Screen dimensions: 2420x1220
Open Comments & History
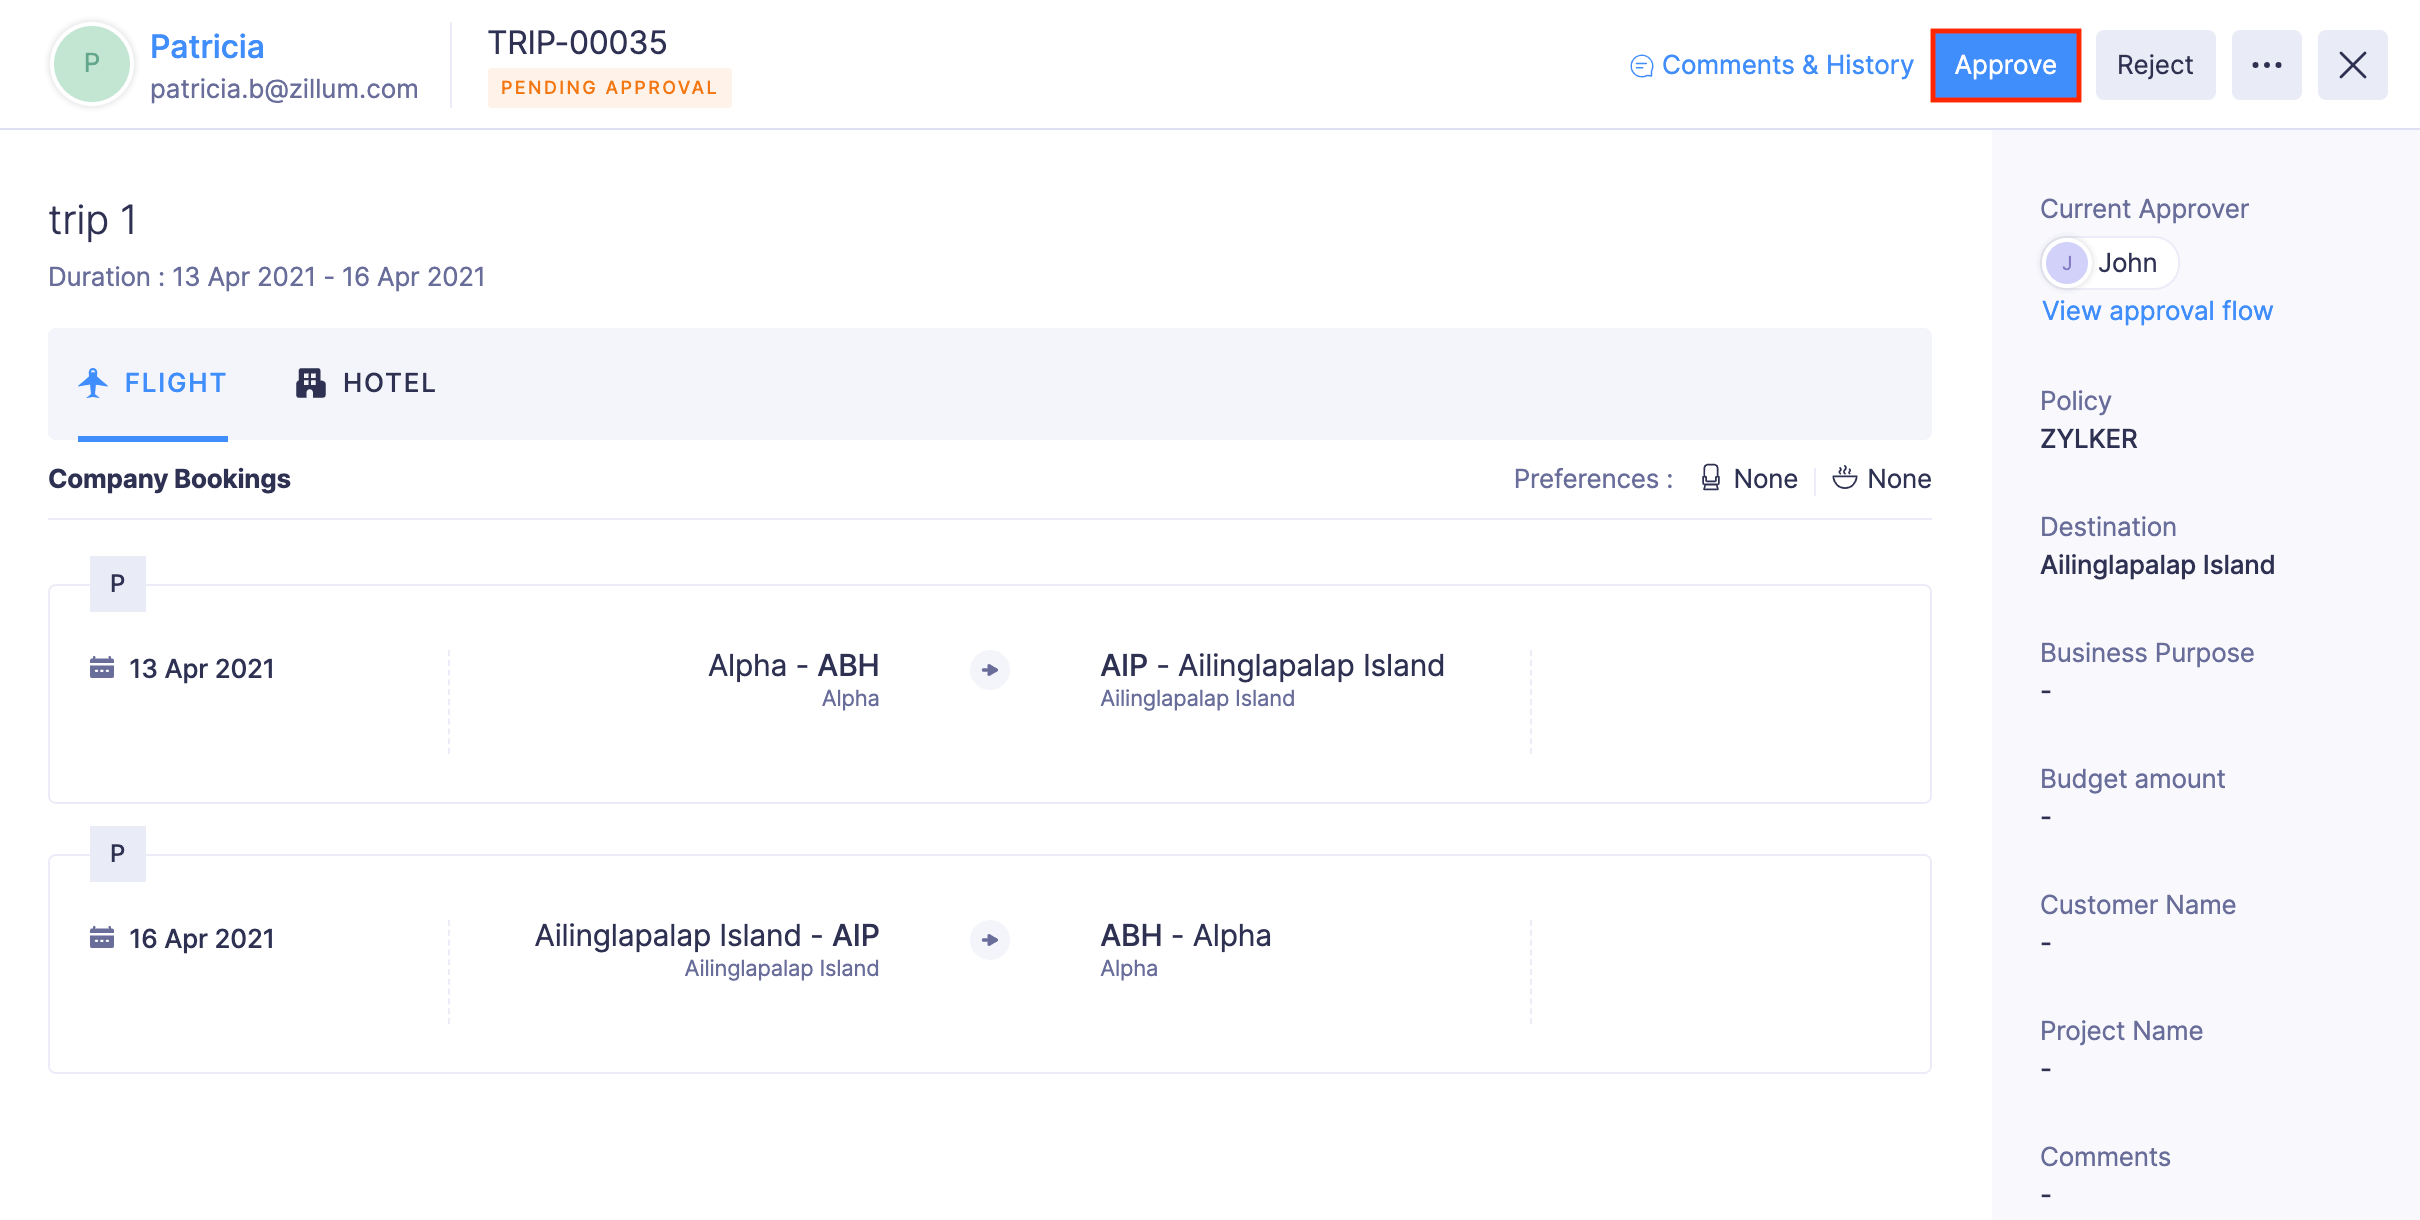click(x=1786, y=65)
